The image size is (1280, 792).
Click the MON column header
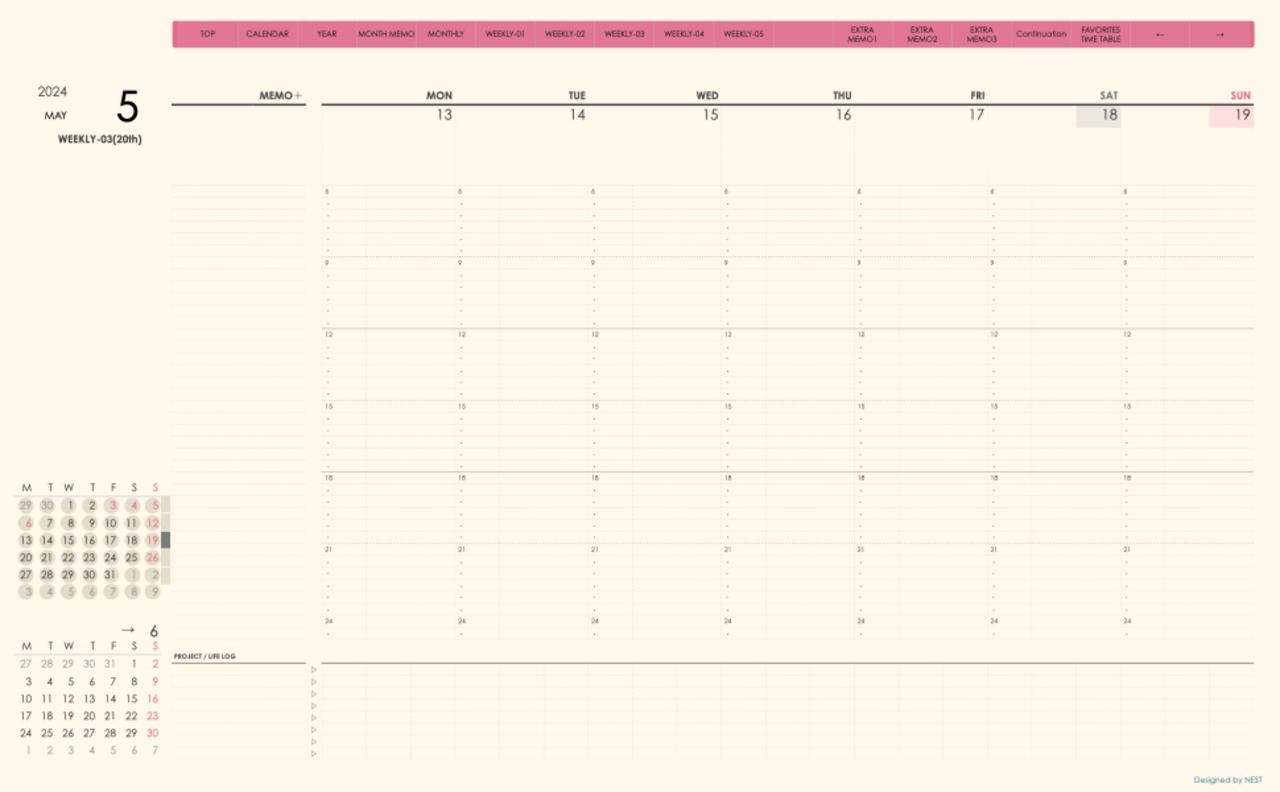[x=440, y=96]
